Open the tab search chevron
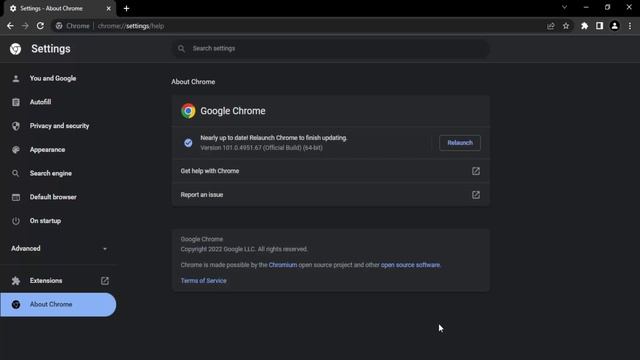This screenshot has width=640, height=360. (x=564, y=7)
